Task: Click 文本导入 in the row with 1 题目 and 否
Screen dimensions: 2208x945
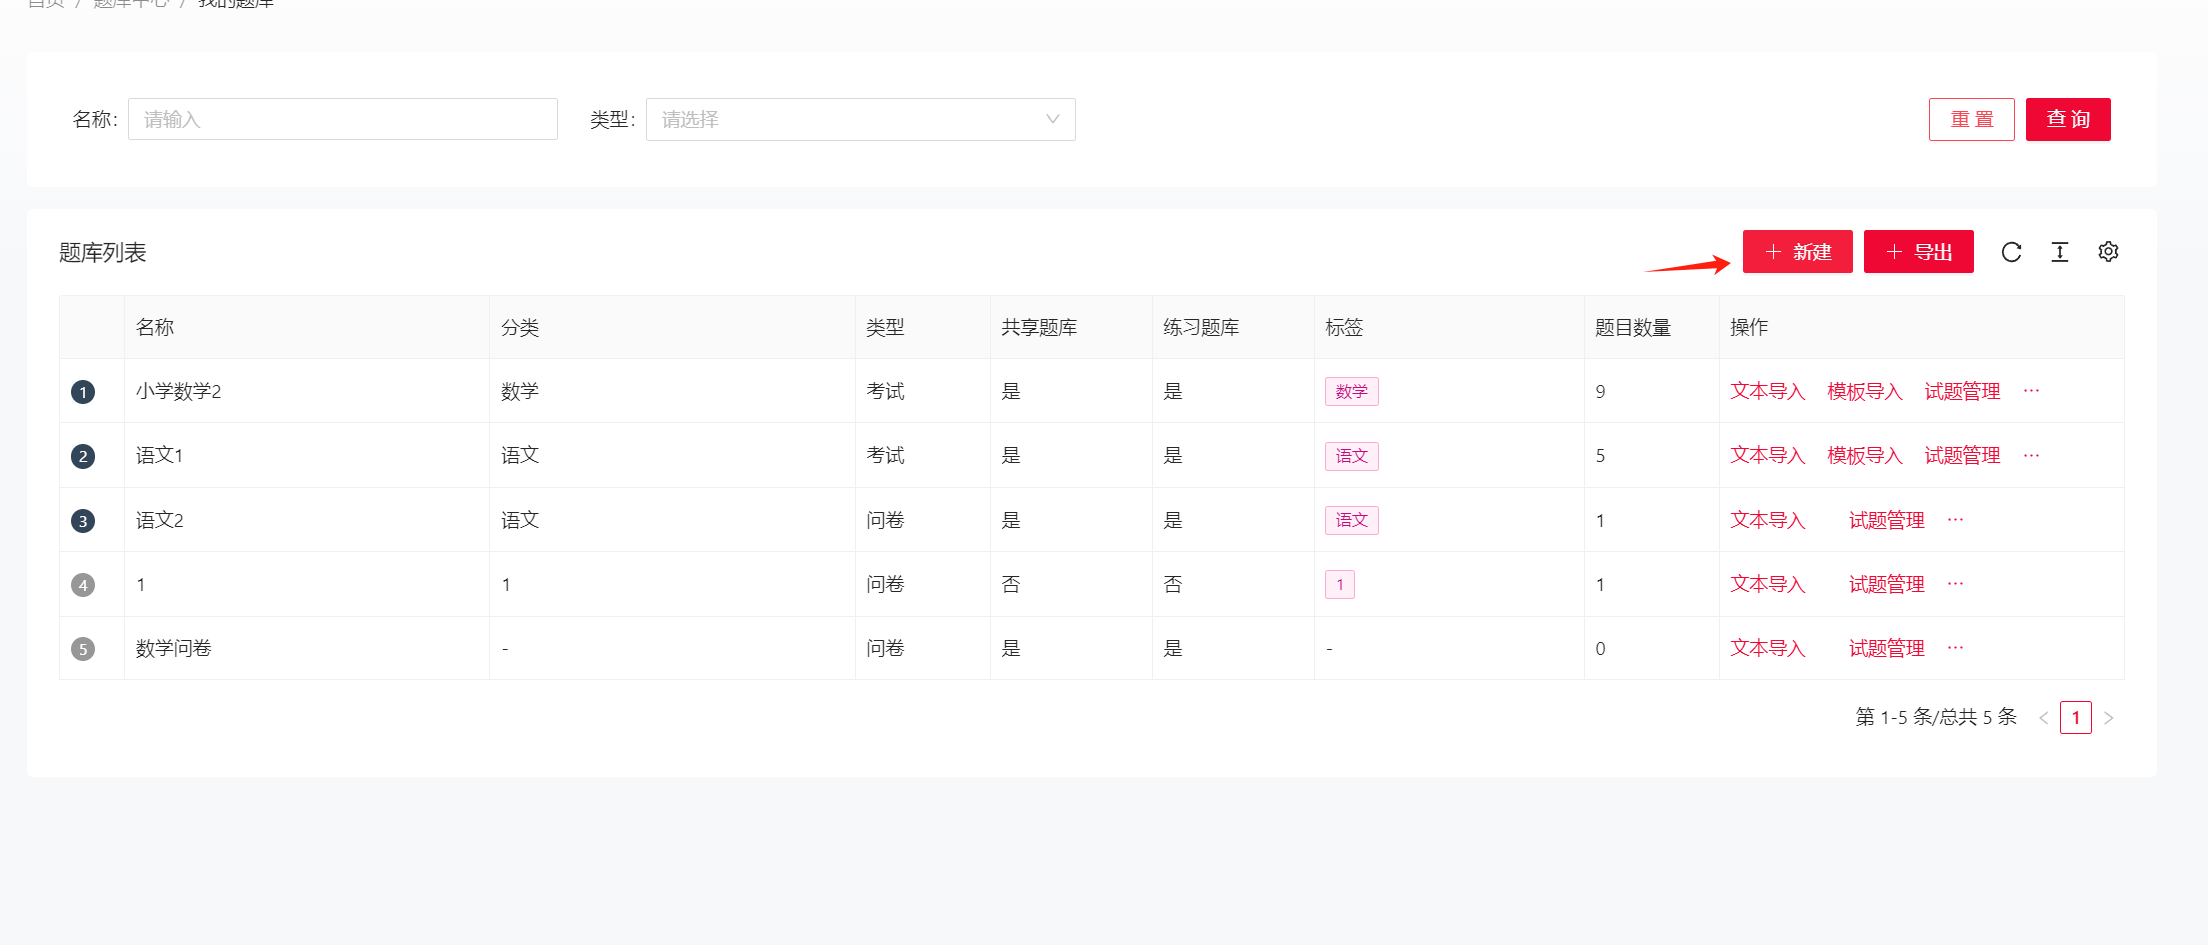Action: click(1768, 584)
